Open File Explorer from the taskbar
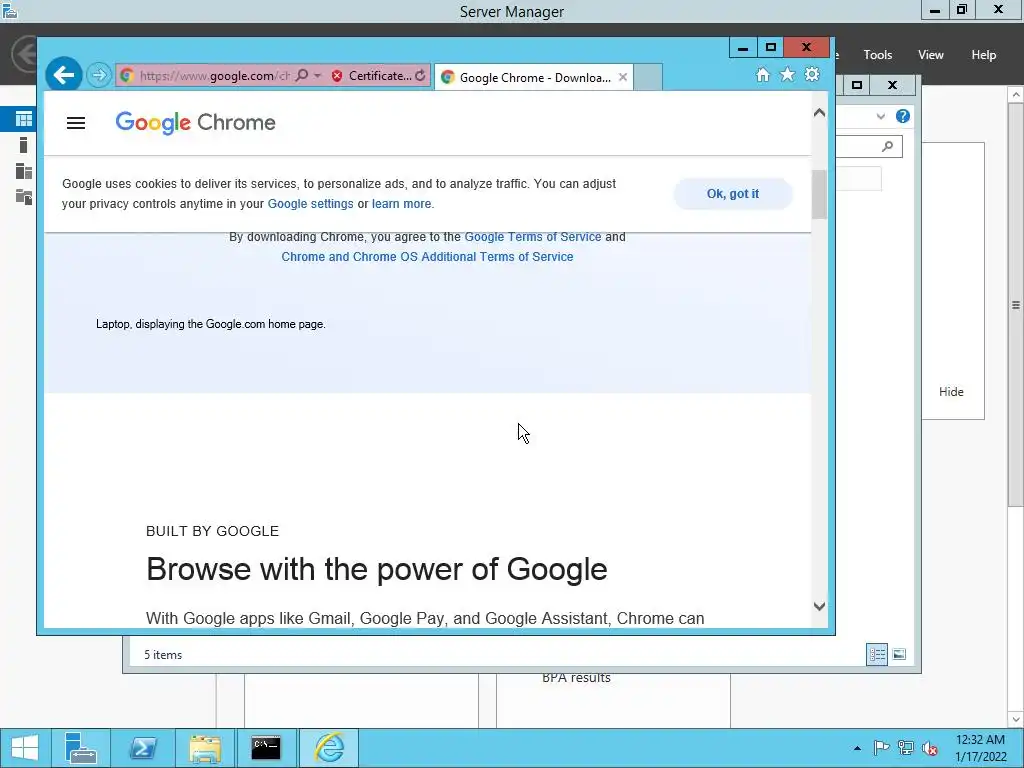 coord(205,748)
